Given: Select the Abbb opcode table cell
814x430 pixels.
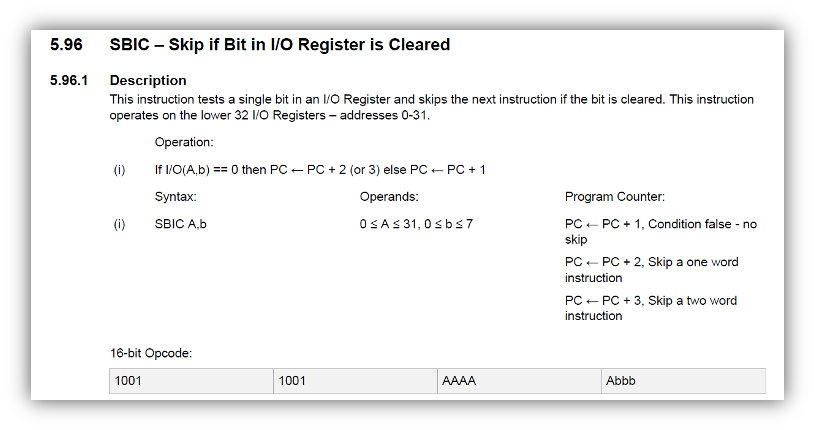Looking at the screenshot, I should pos(683,381).
